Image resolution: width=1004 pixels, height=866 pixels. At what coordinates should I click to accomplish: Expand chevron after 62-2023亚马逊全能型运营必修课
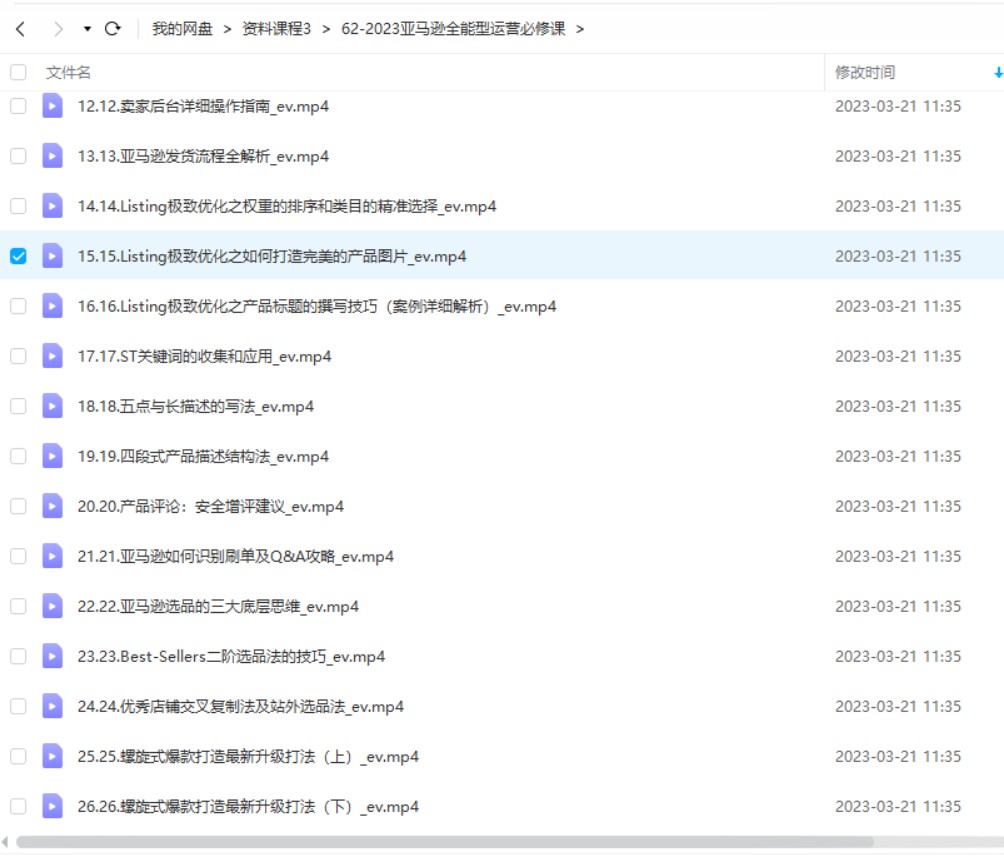[580, 29]
